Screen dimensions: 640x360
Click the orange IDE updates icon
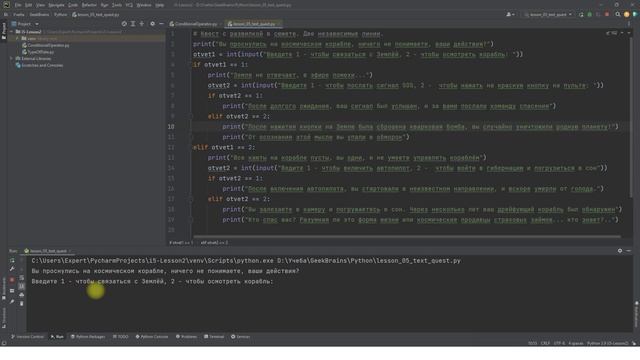coord(627,15)
